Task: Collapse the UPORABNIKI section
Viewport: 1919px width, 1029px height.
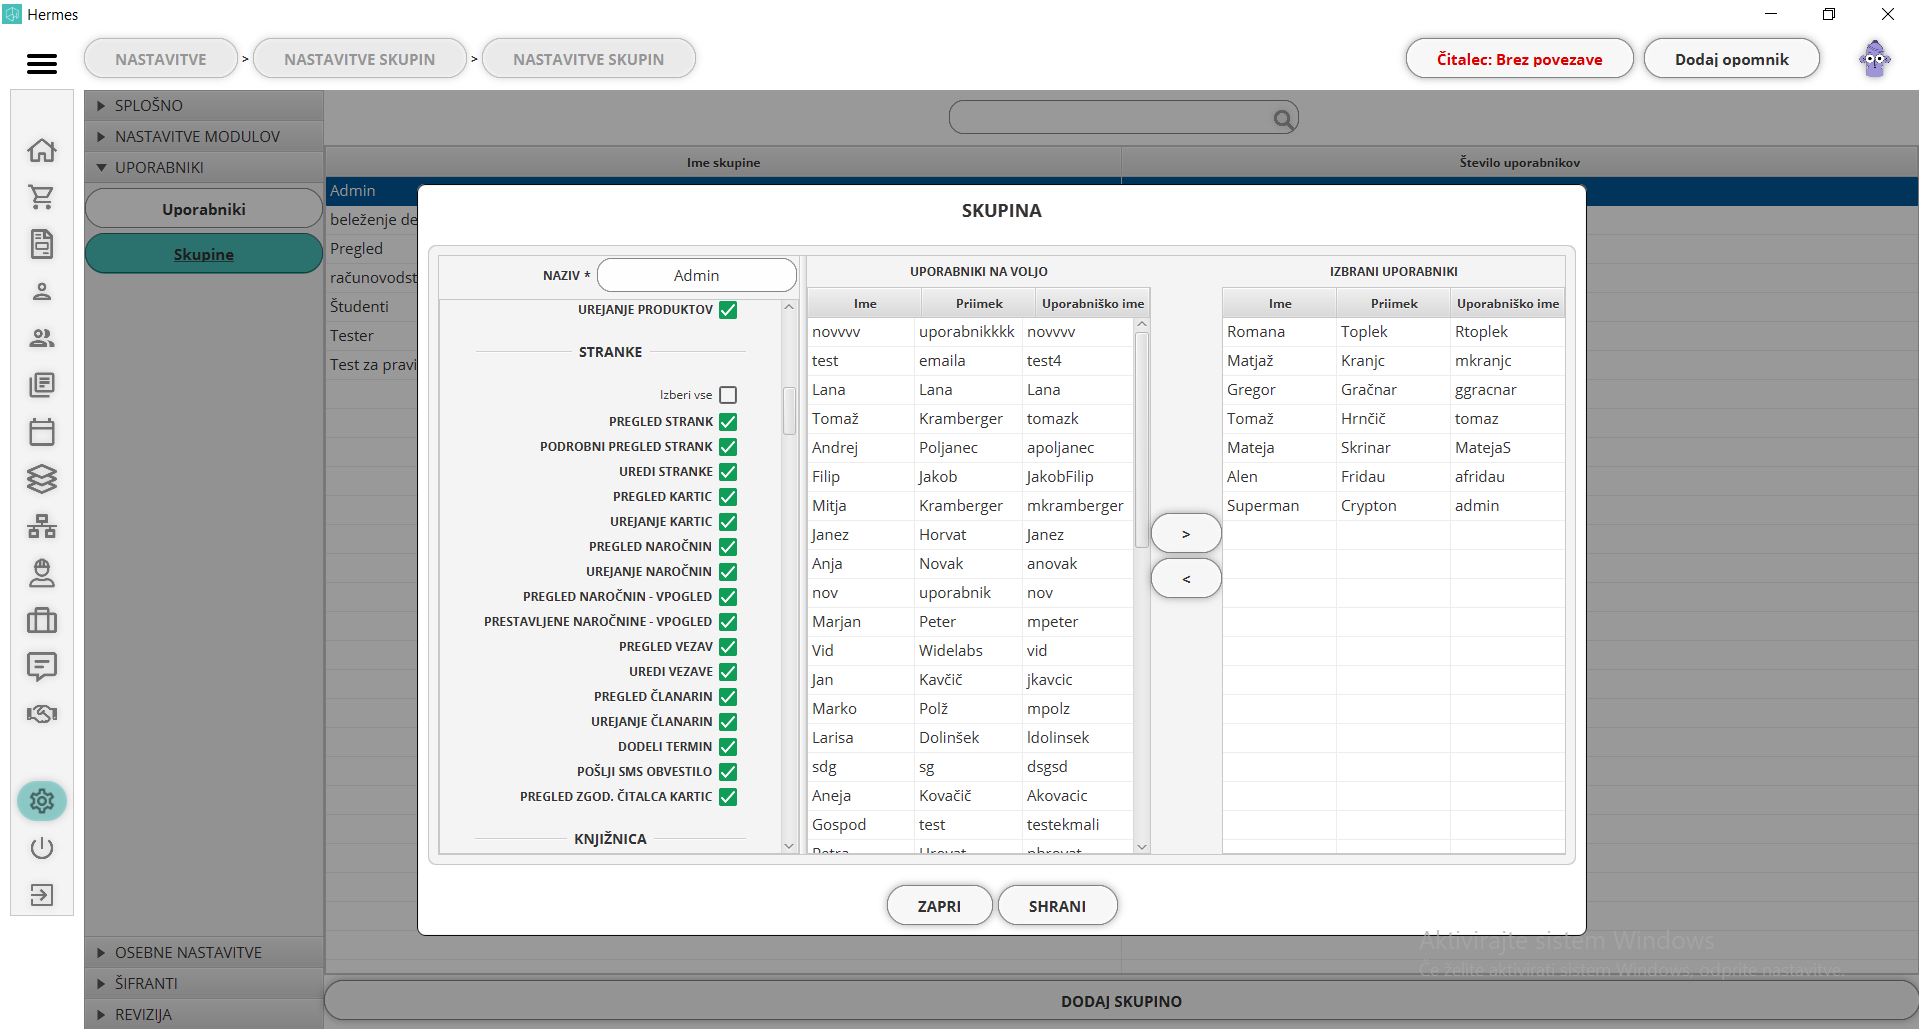Action: click(x=204, y=167)
